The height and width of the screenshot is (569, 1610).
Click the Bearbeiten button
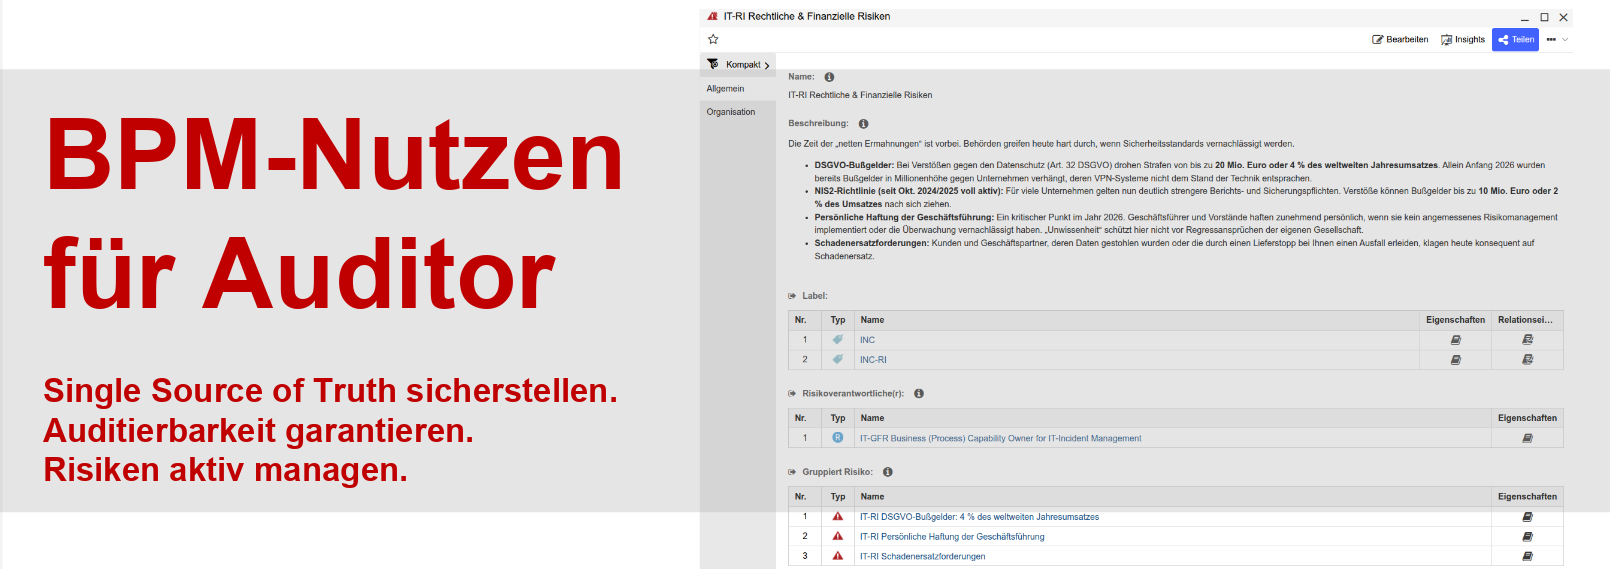(1400, 40)
